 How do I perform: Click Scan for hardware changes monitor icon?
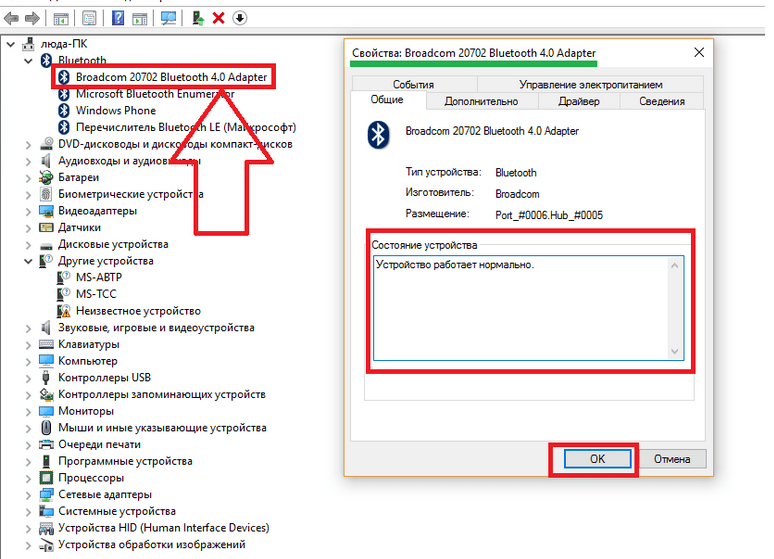(168, 18)
